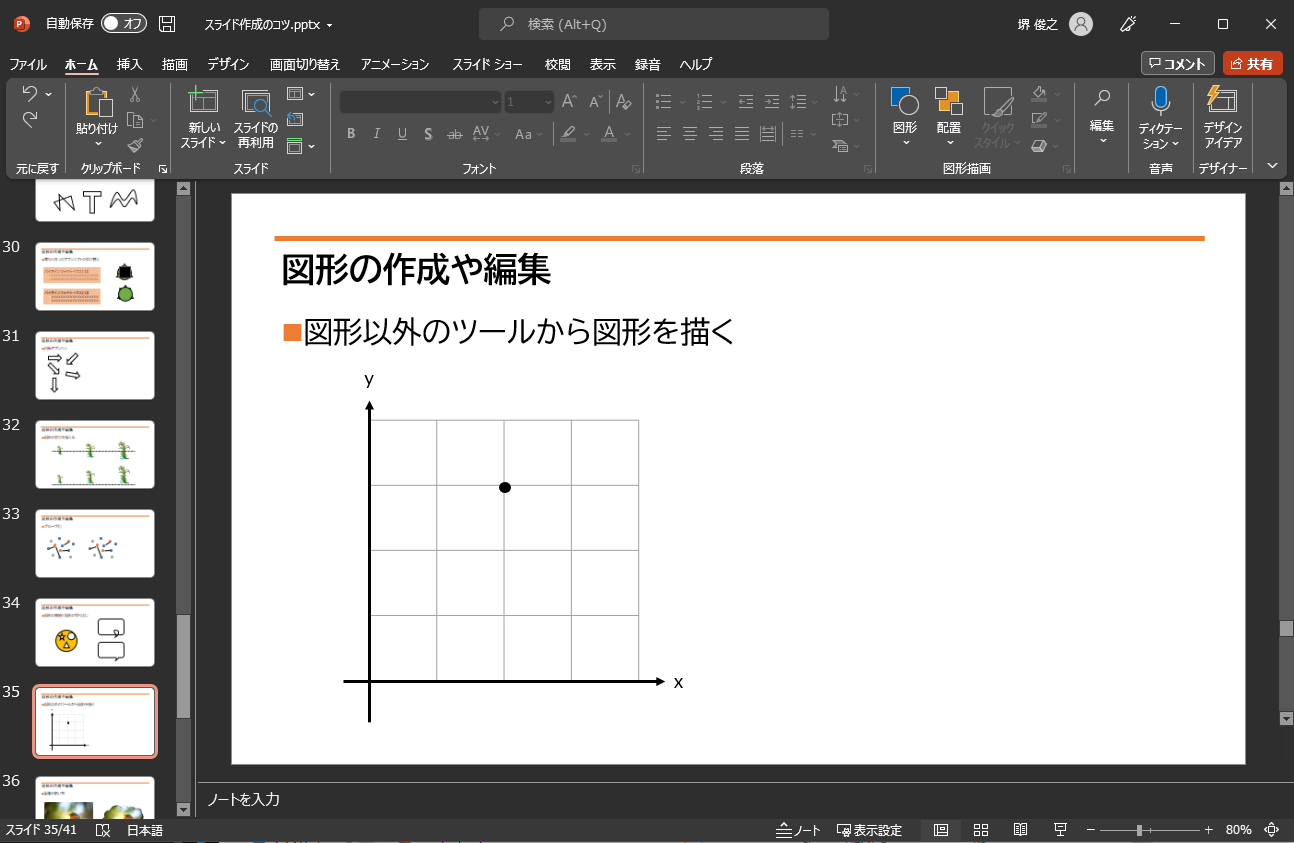This screenshot has height=843, width=1294.
Task: Click the 日本語 language indicator
Action: pos(144,830)
